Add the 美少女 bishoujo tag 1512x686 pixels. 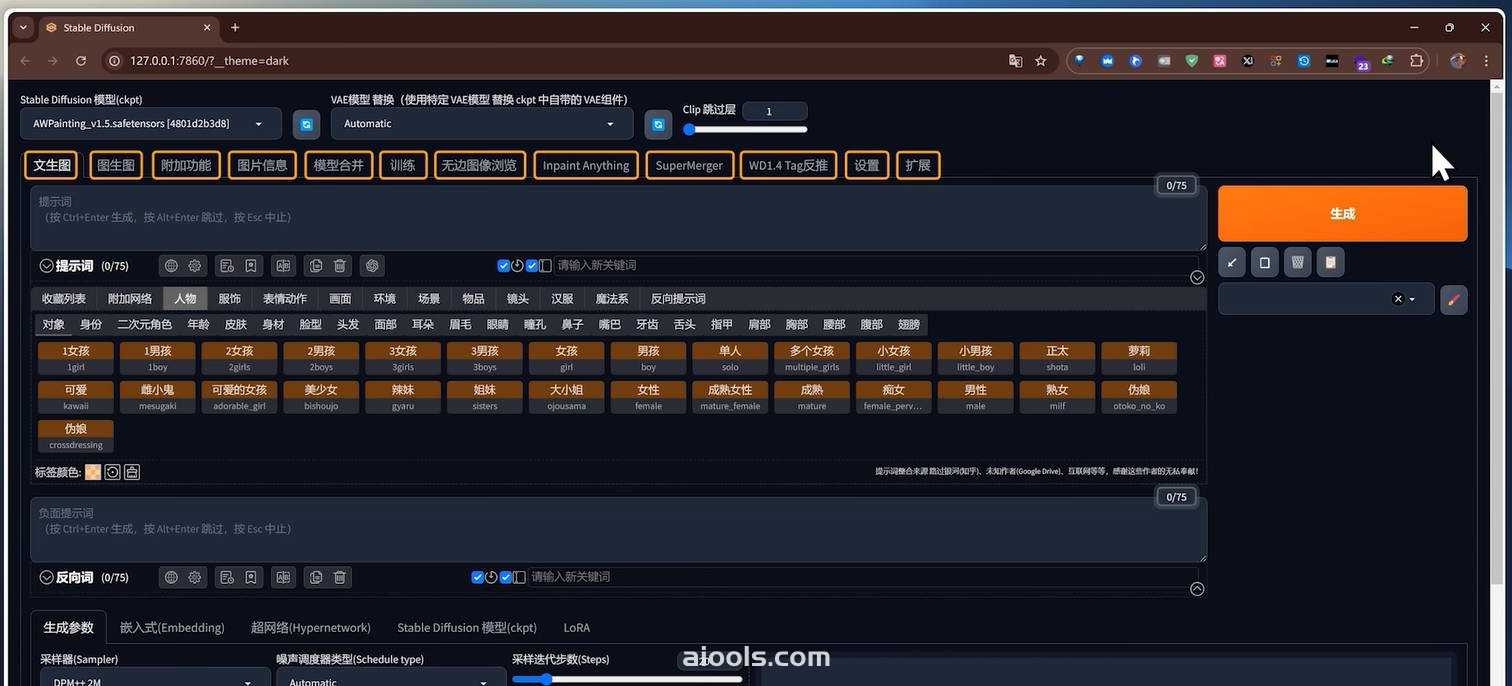(x=321, y=397)
